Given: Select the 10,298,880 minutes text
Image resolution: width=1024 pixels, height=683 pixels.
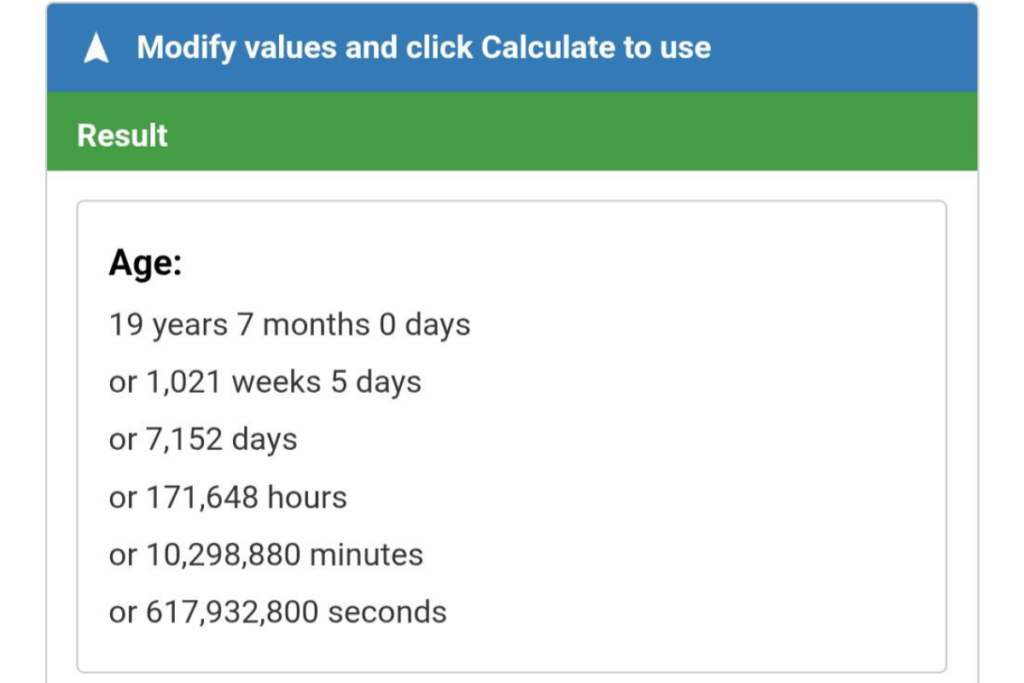Looking at the screenshot, I should [x=265, y=554].
